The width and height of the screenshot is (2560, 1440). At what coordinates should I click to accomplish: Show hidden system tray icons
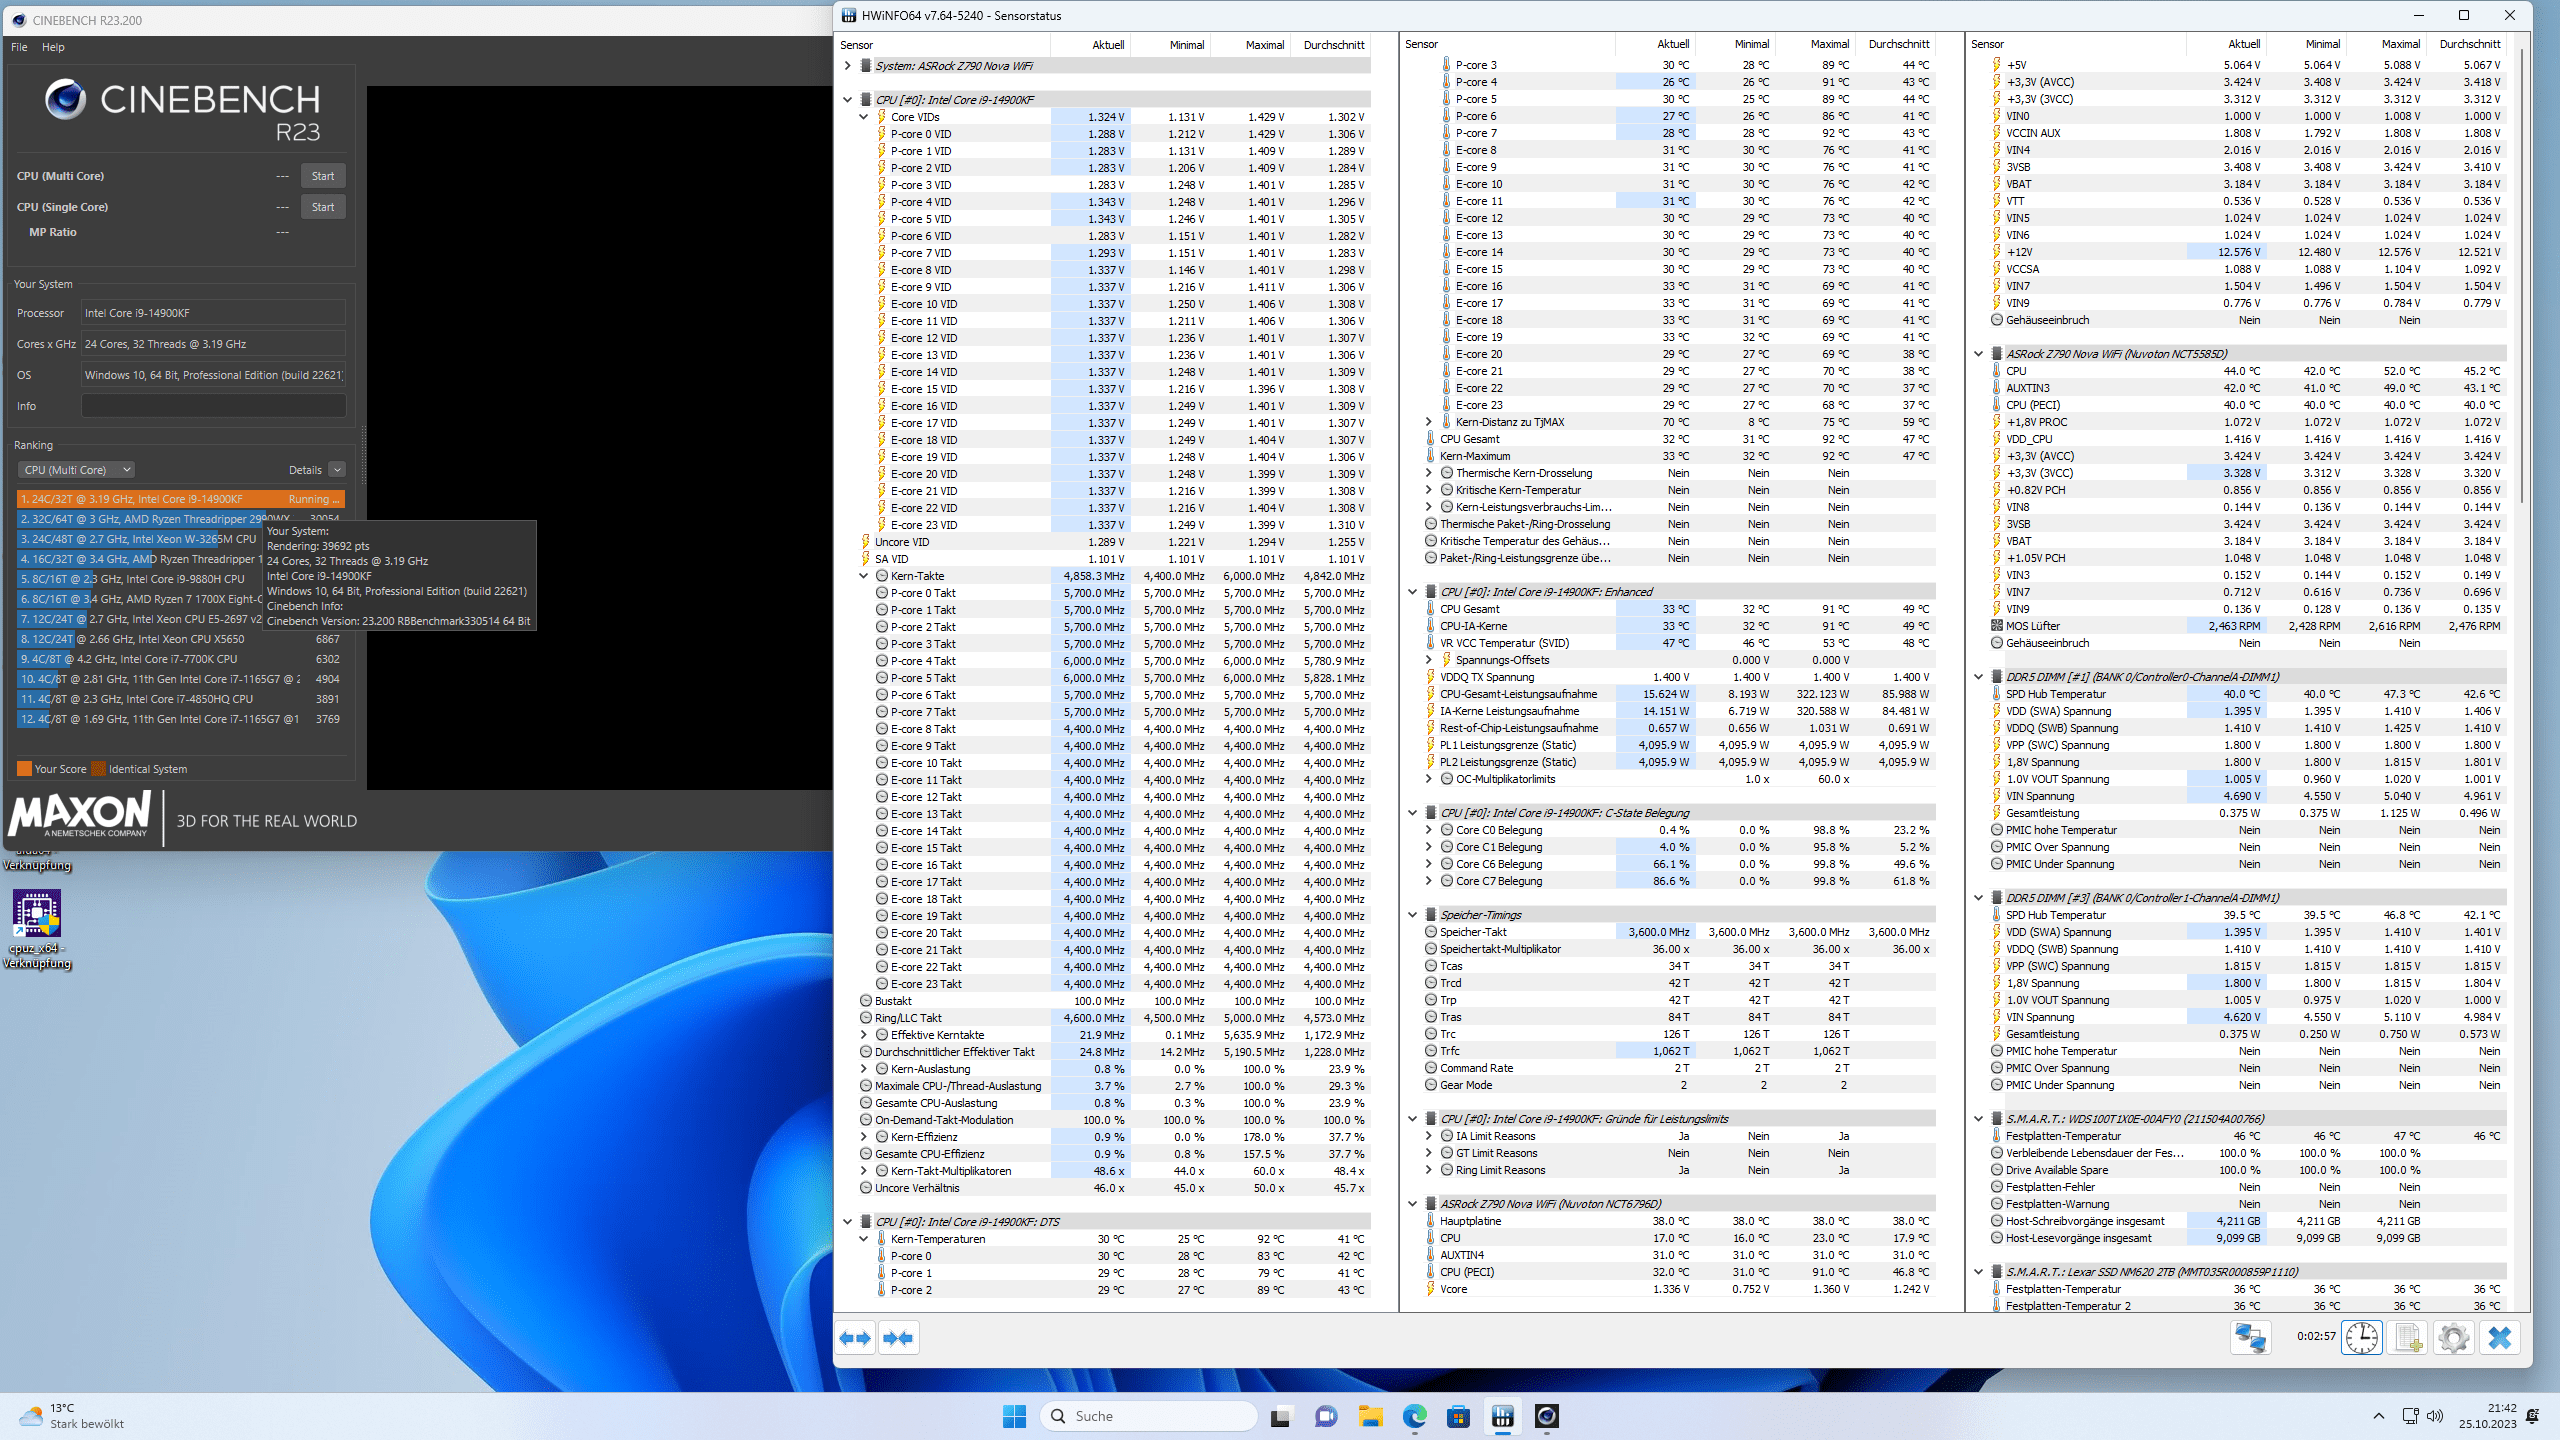pos(2379,1416)
